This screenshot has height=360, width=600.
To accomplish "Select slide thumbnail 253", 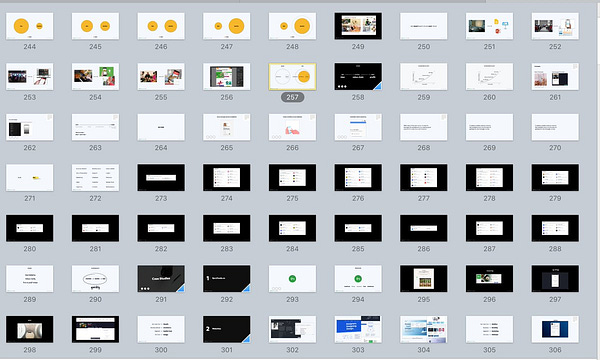I will pyautogui.click(x=29, y=77).
